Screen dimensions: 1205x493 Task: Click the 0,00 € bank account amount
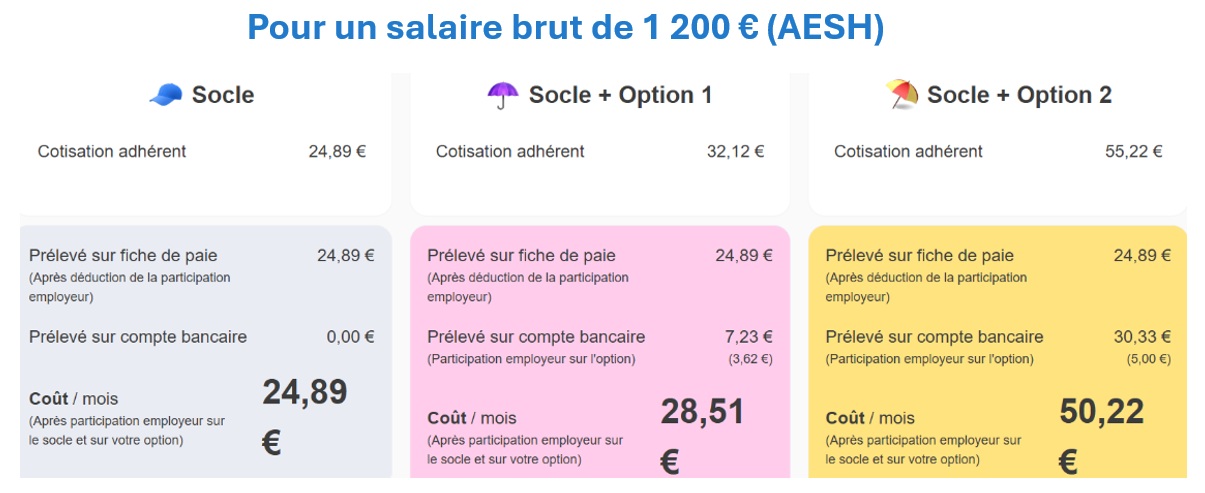(350, 337)
